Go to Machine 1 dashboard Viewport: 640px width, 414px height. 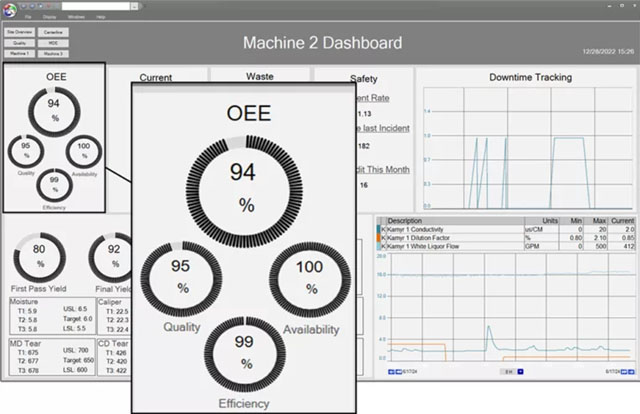(20, 53)
